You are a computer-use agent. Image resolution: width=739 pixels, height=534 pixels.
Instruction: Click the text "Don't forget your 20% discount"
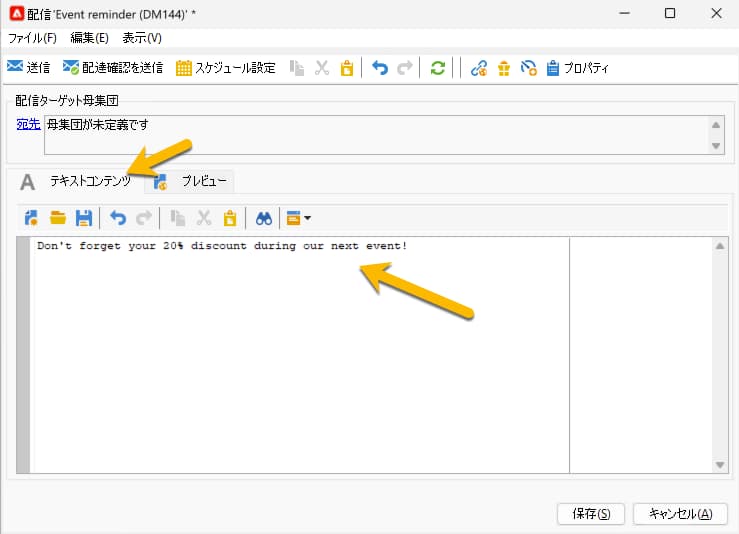tap(141, 246)
